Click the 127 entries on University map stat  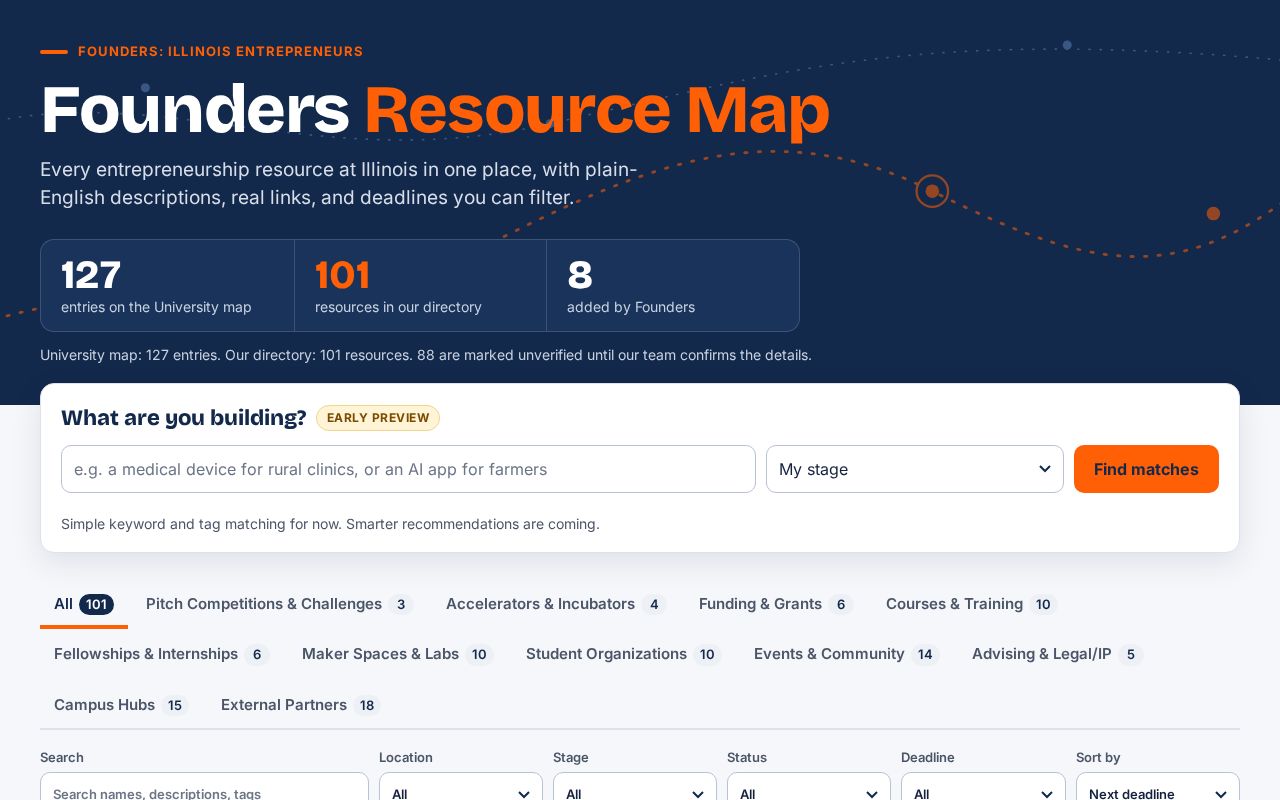point(167,285)
